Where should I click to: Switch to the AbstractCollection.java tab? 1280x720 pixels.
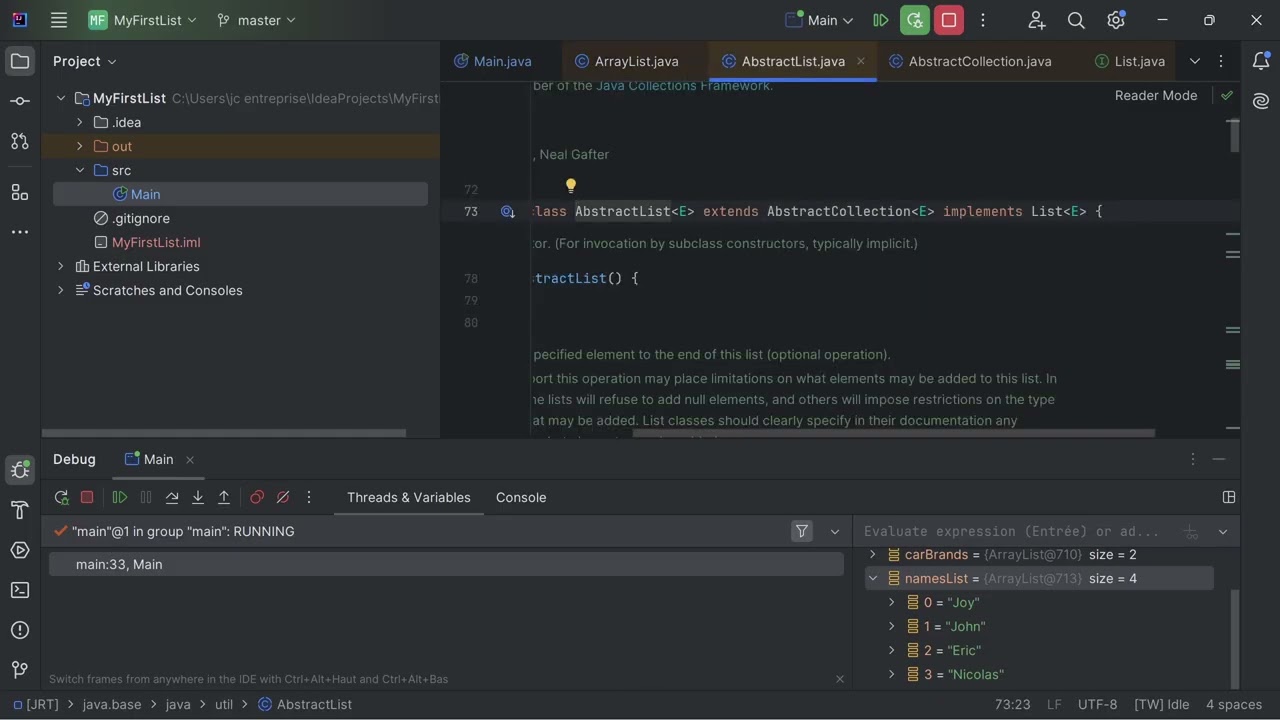(x=970, y=61)
